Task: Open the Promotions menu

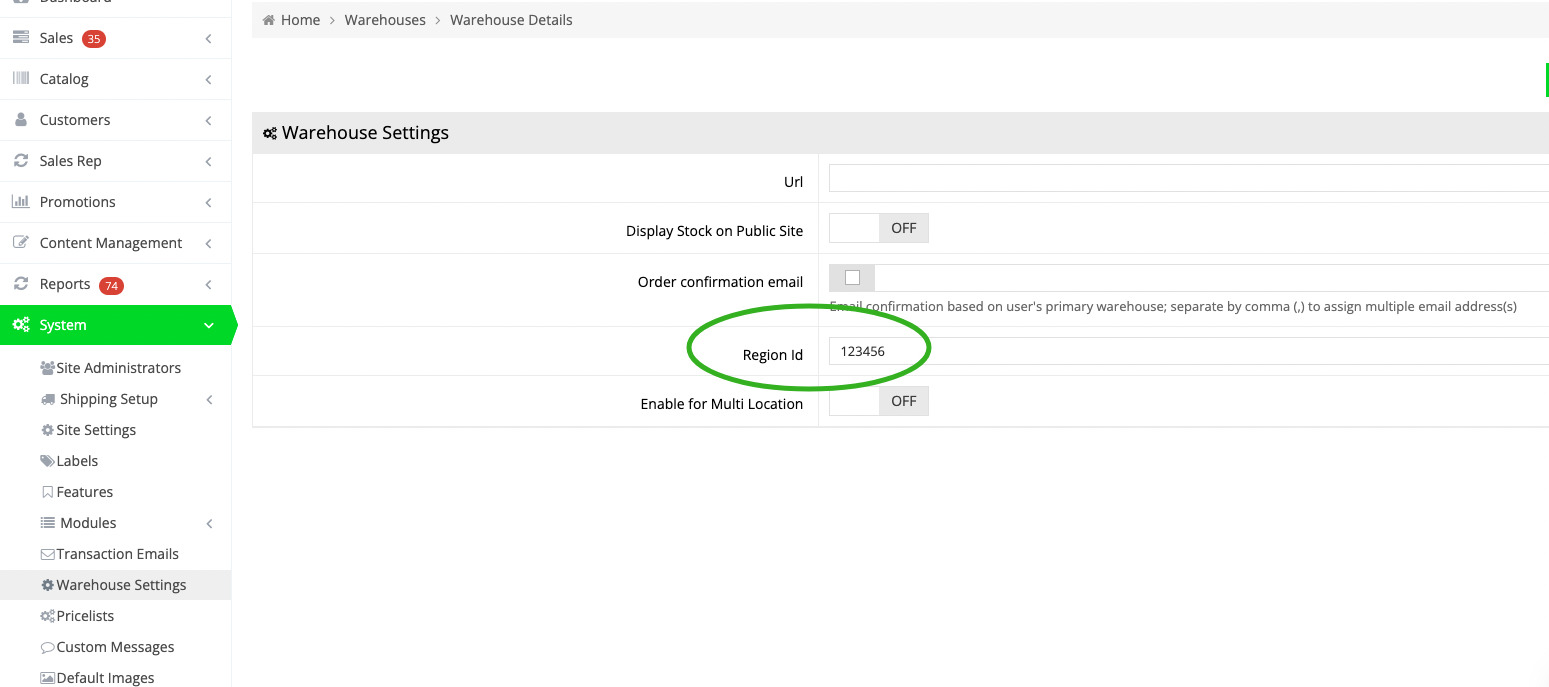Action: click(x=78, y=202)
